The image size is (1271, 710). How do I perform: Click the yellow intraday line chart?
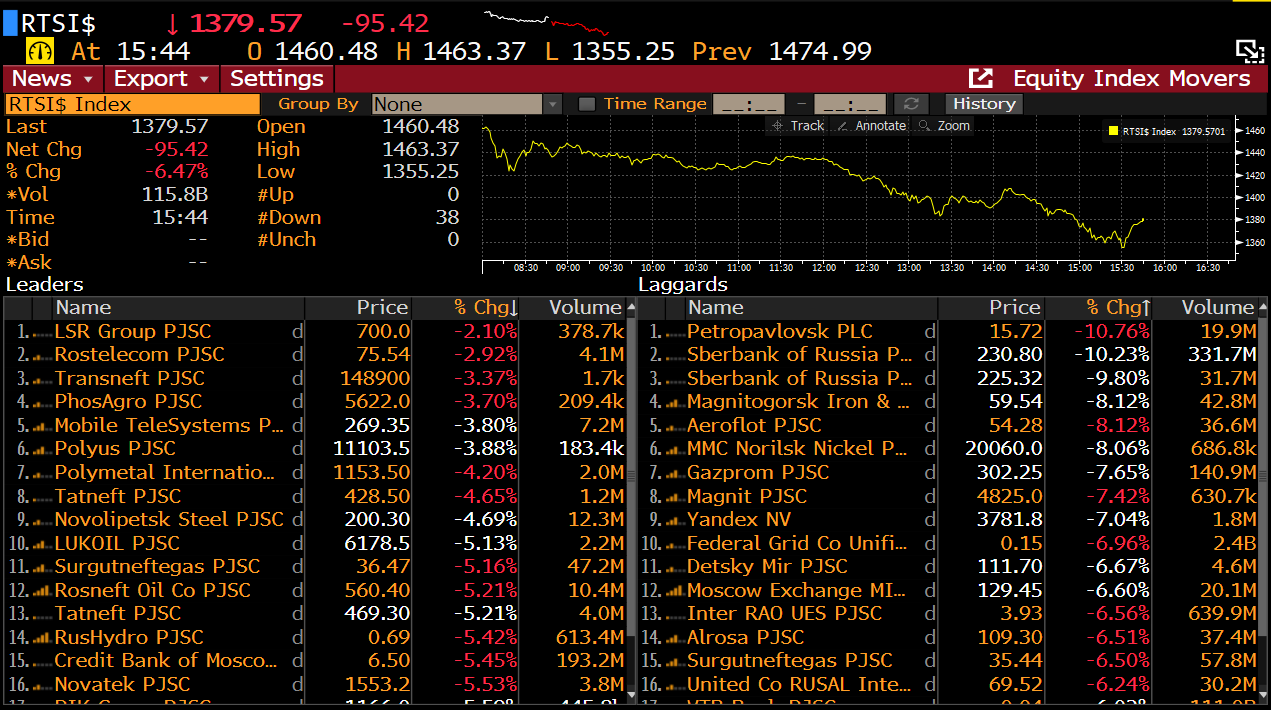[812, 188]
